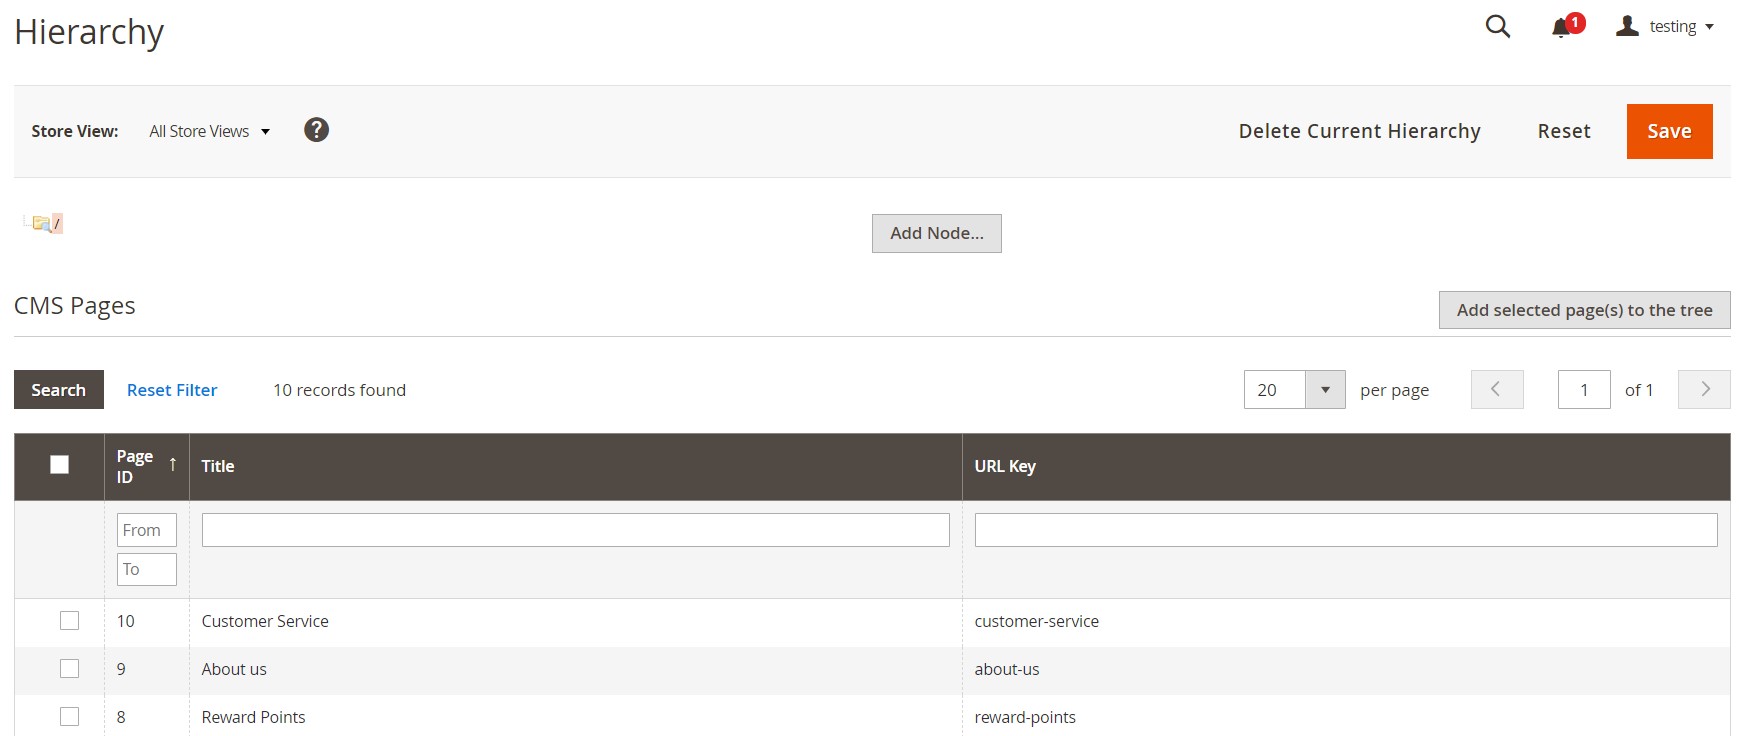Check the Customer Service page row
The height and width of the screenshot is (736, 1739).
click(x=69, y=621)
